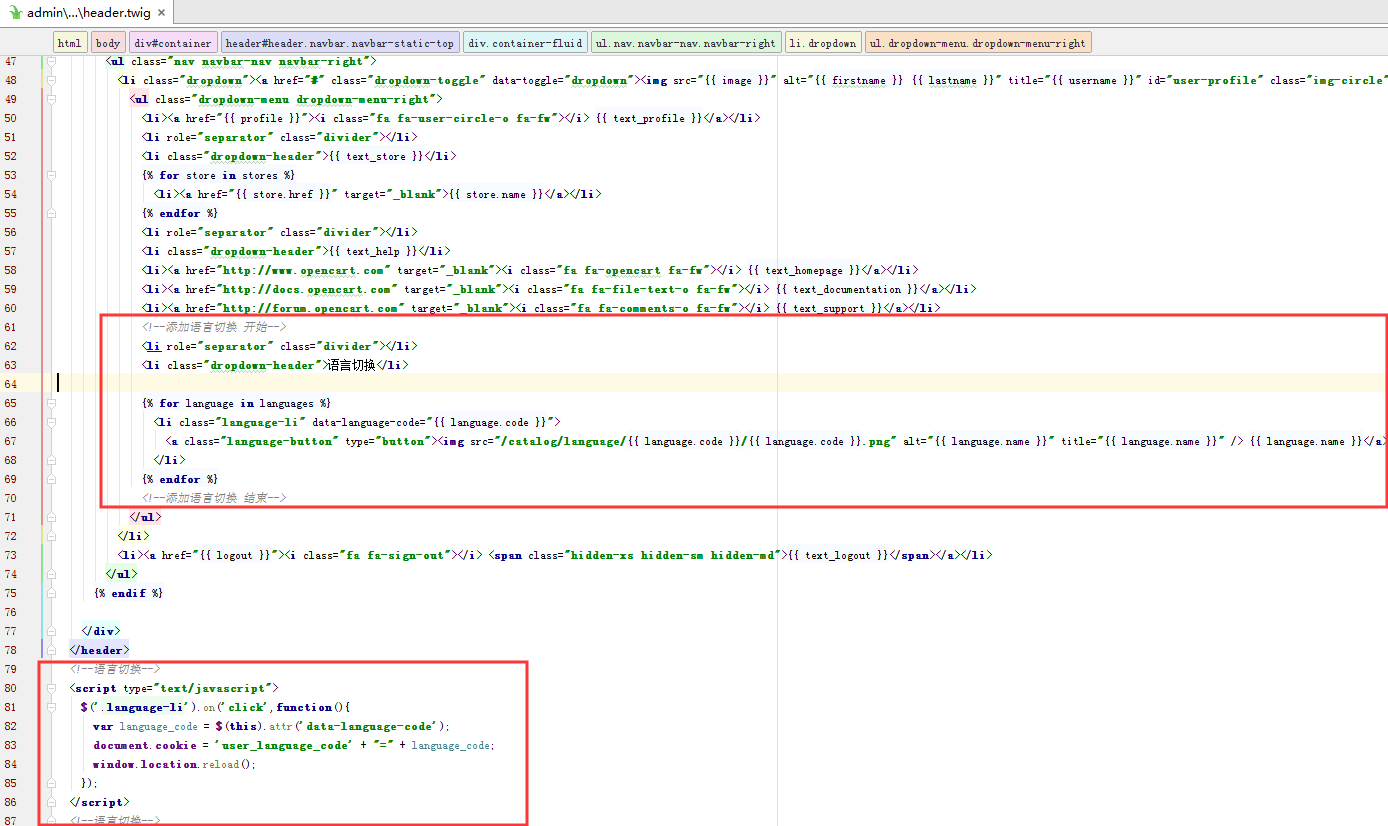1388x826 pixels.
Task: Collapse the ul block at line 47
Action: click(x=51, y=62)
